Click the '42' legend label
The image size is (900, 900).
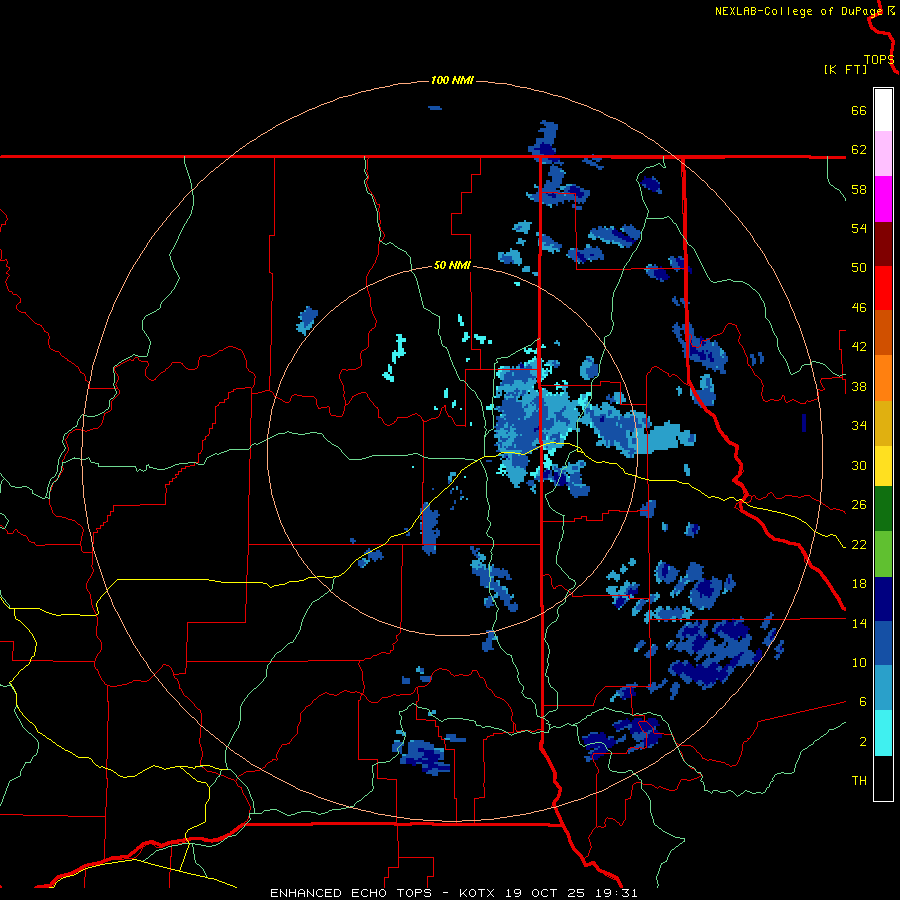859,347
